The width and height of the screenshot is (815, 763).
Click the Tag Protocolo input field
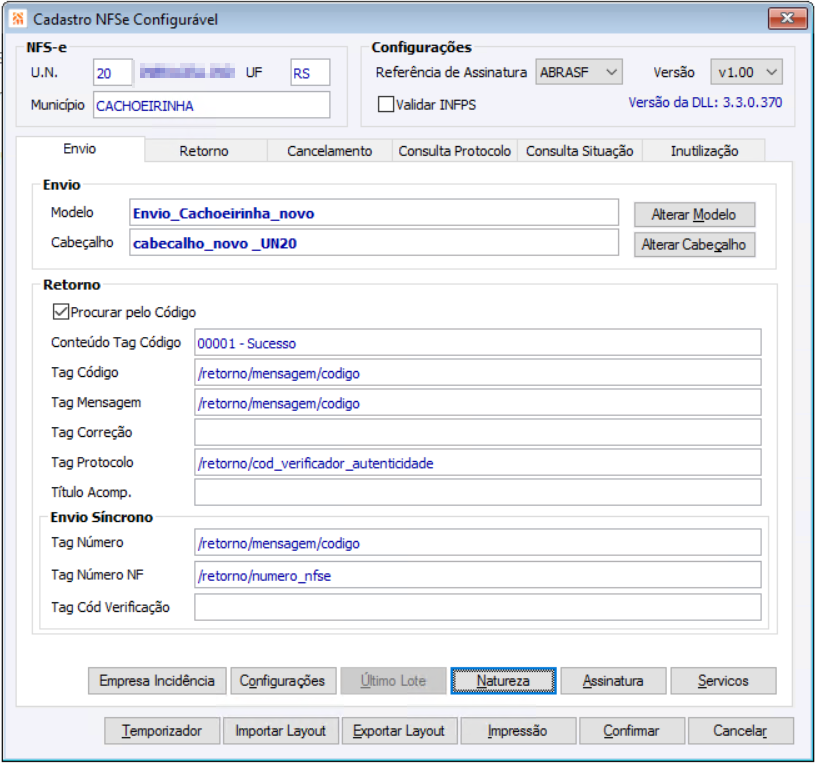click(x=478, y=462)
